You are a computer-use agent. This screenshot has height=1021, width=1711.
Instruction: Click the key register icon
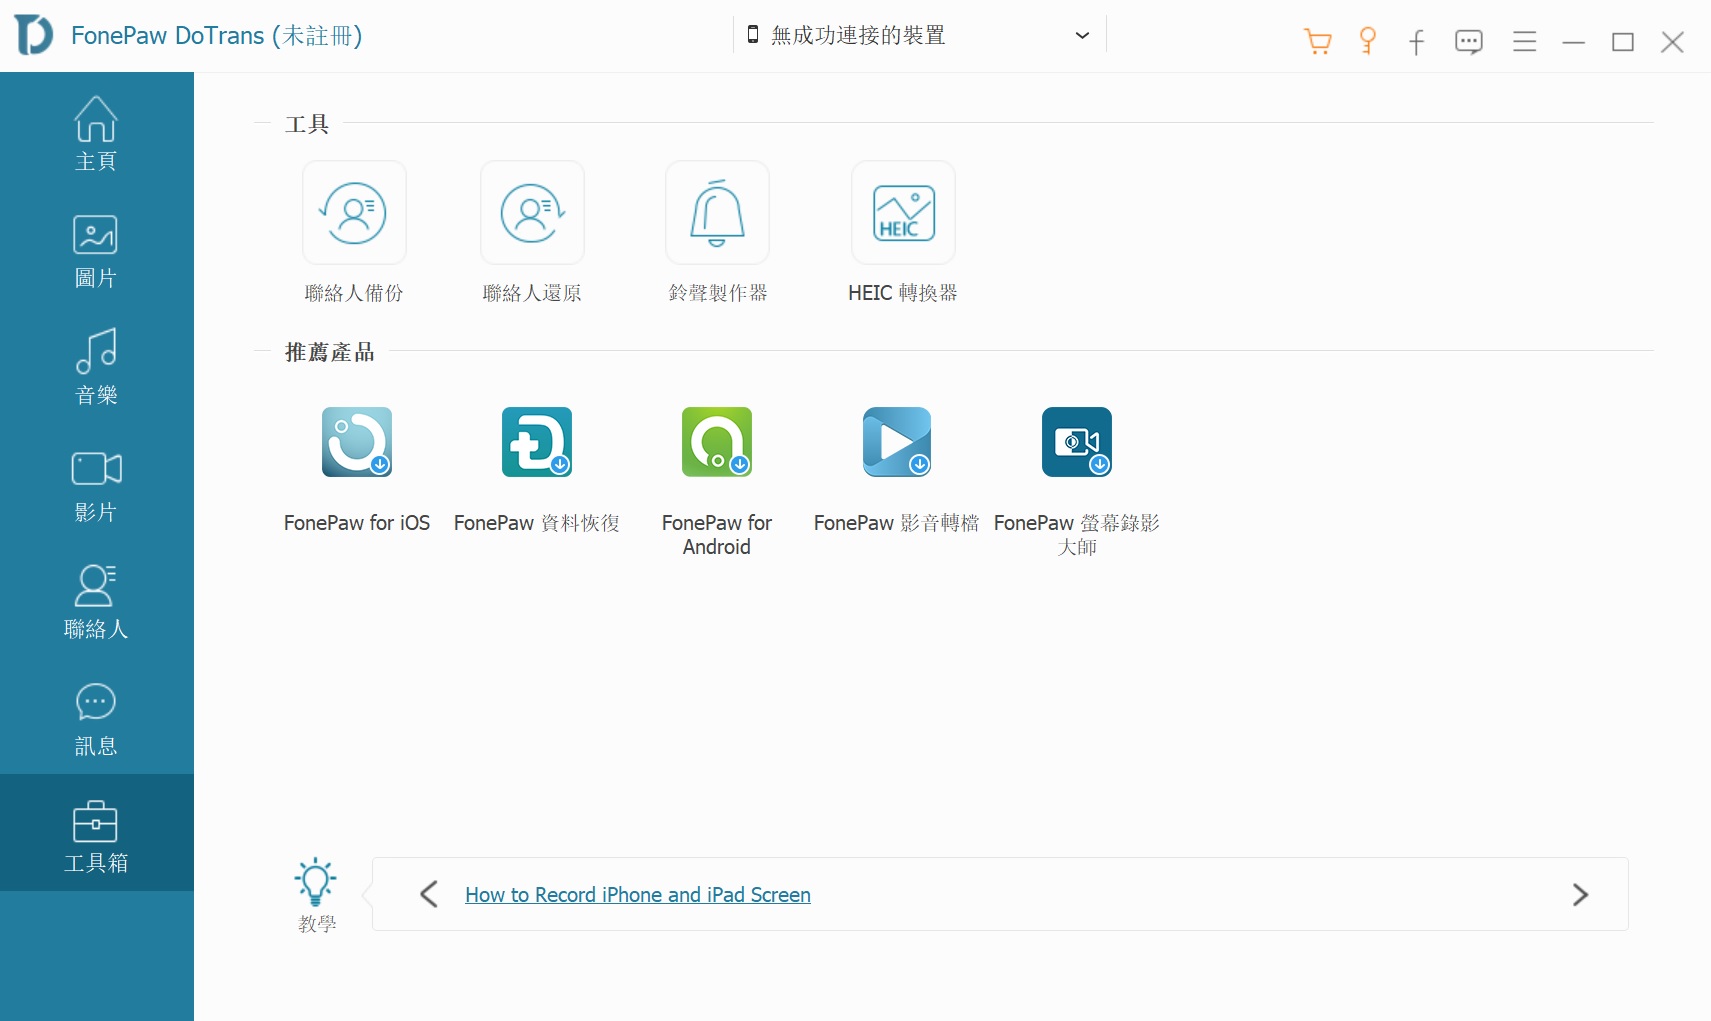pyautogui.click(x=1367, y=41)
